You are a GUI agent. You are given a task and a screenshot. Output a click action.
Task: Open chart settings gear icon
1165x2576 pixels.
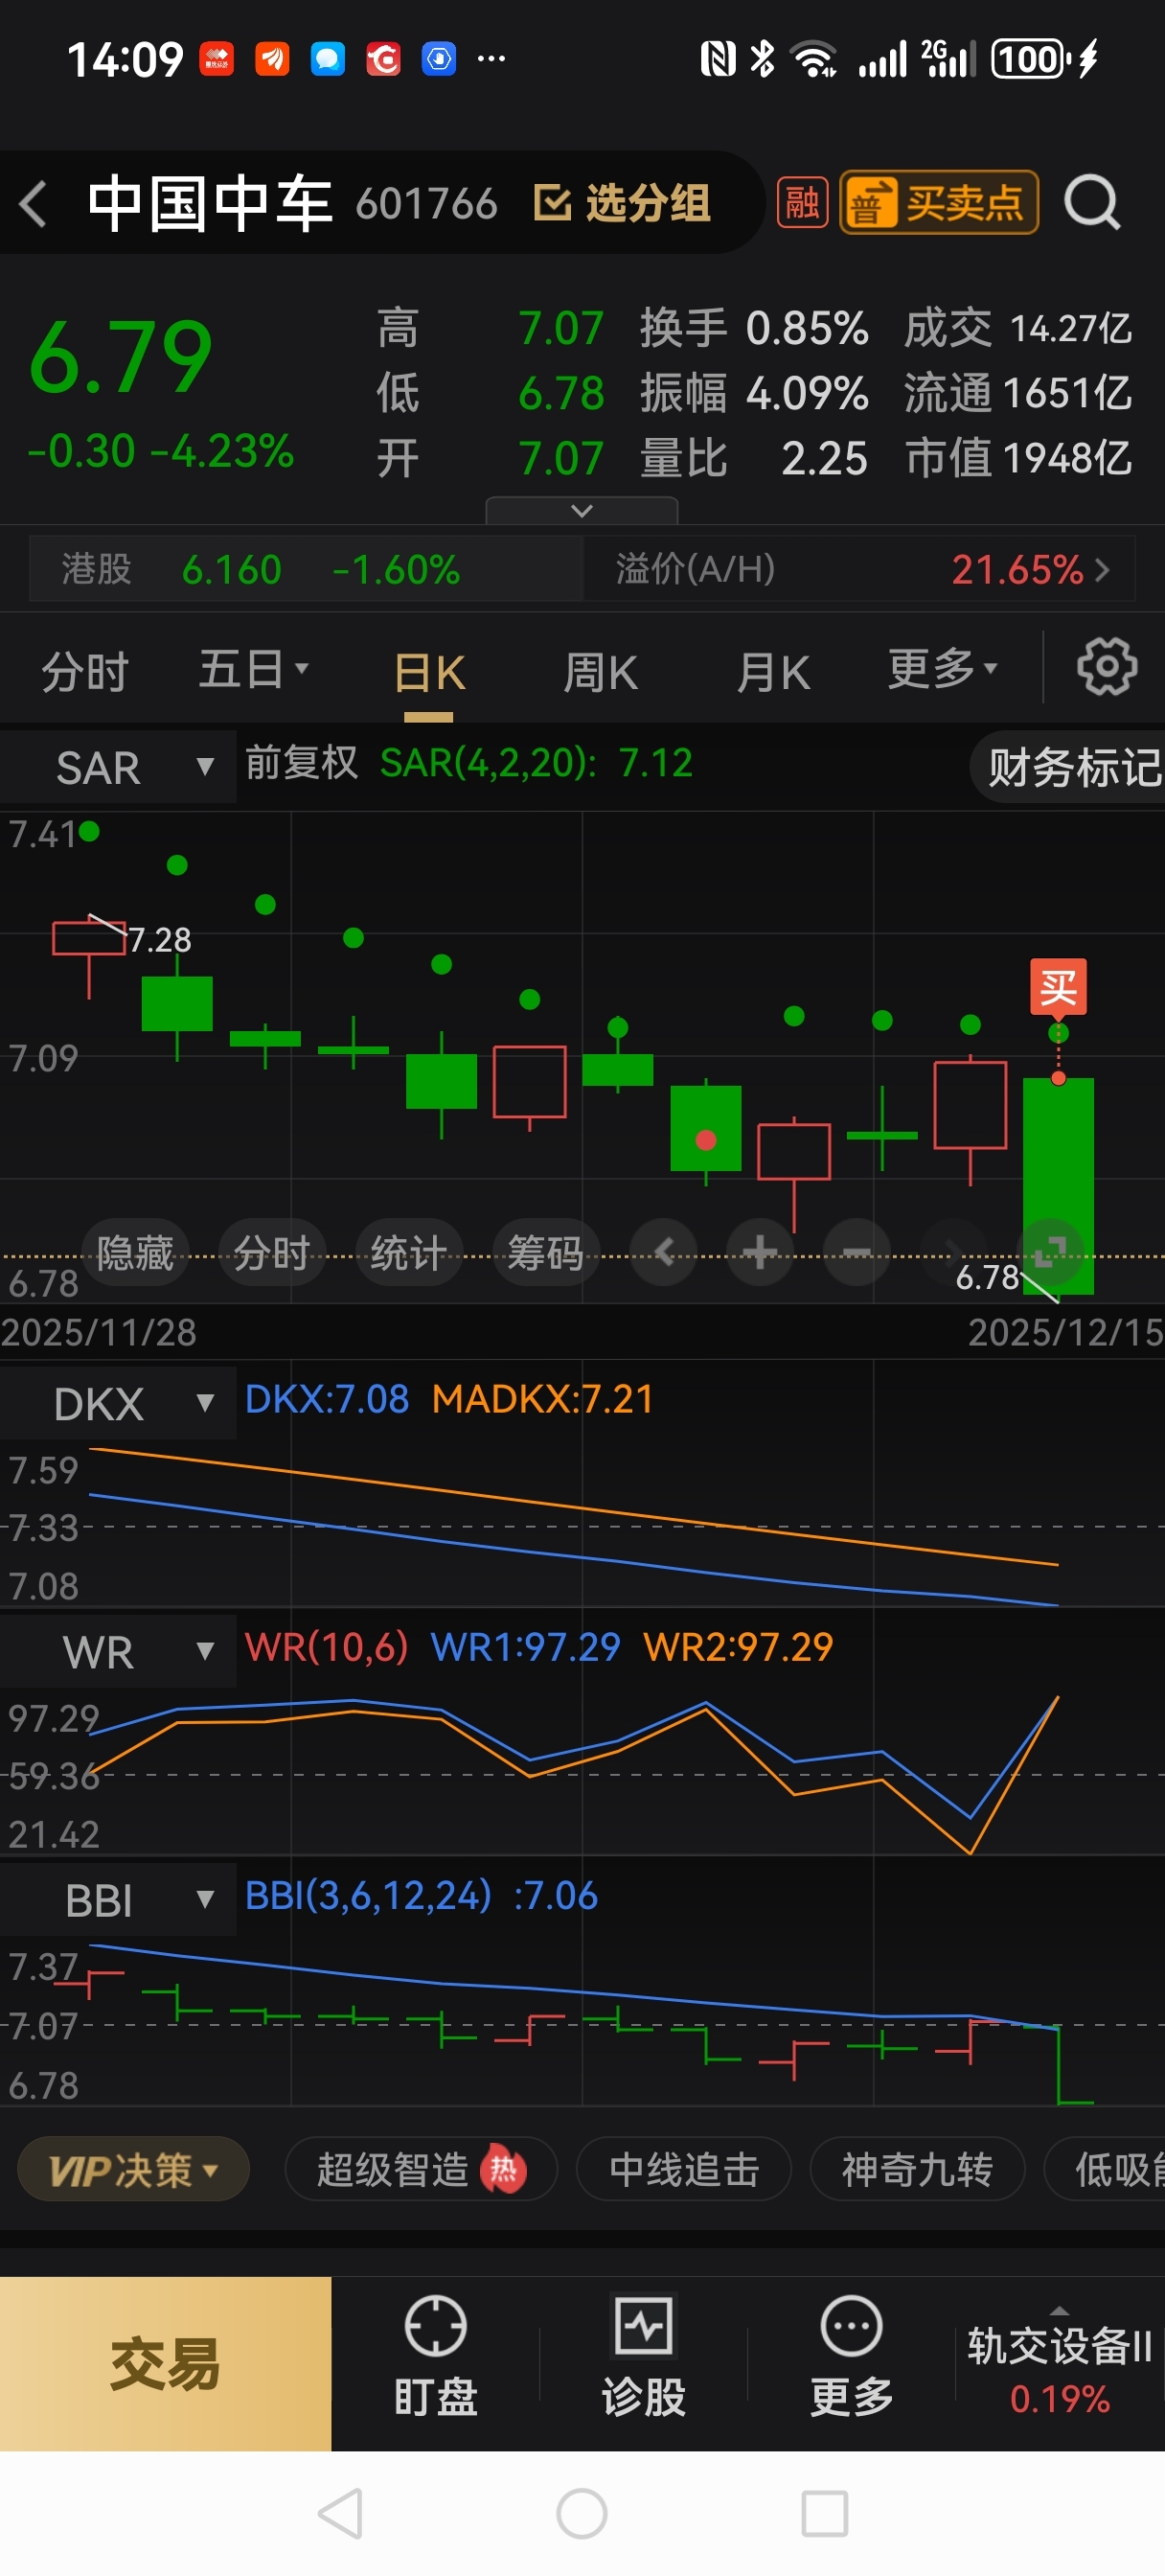click(1106, 667)
